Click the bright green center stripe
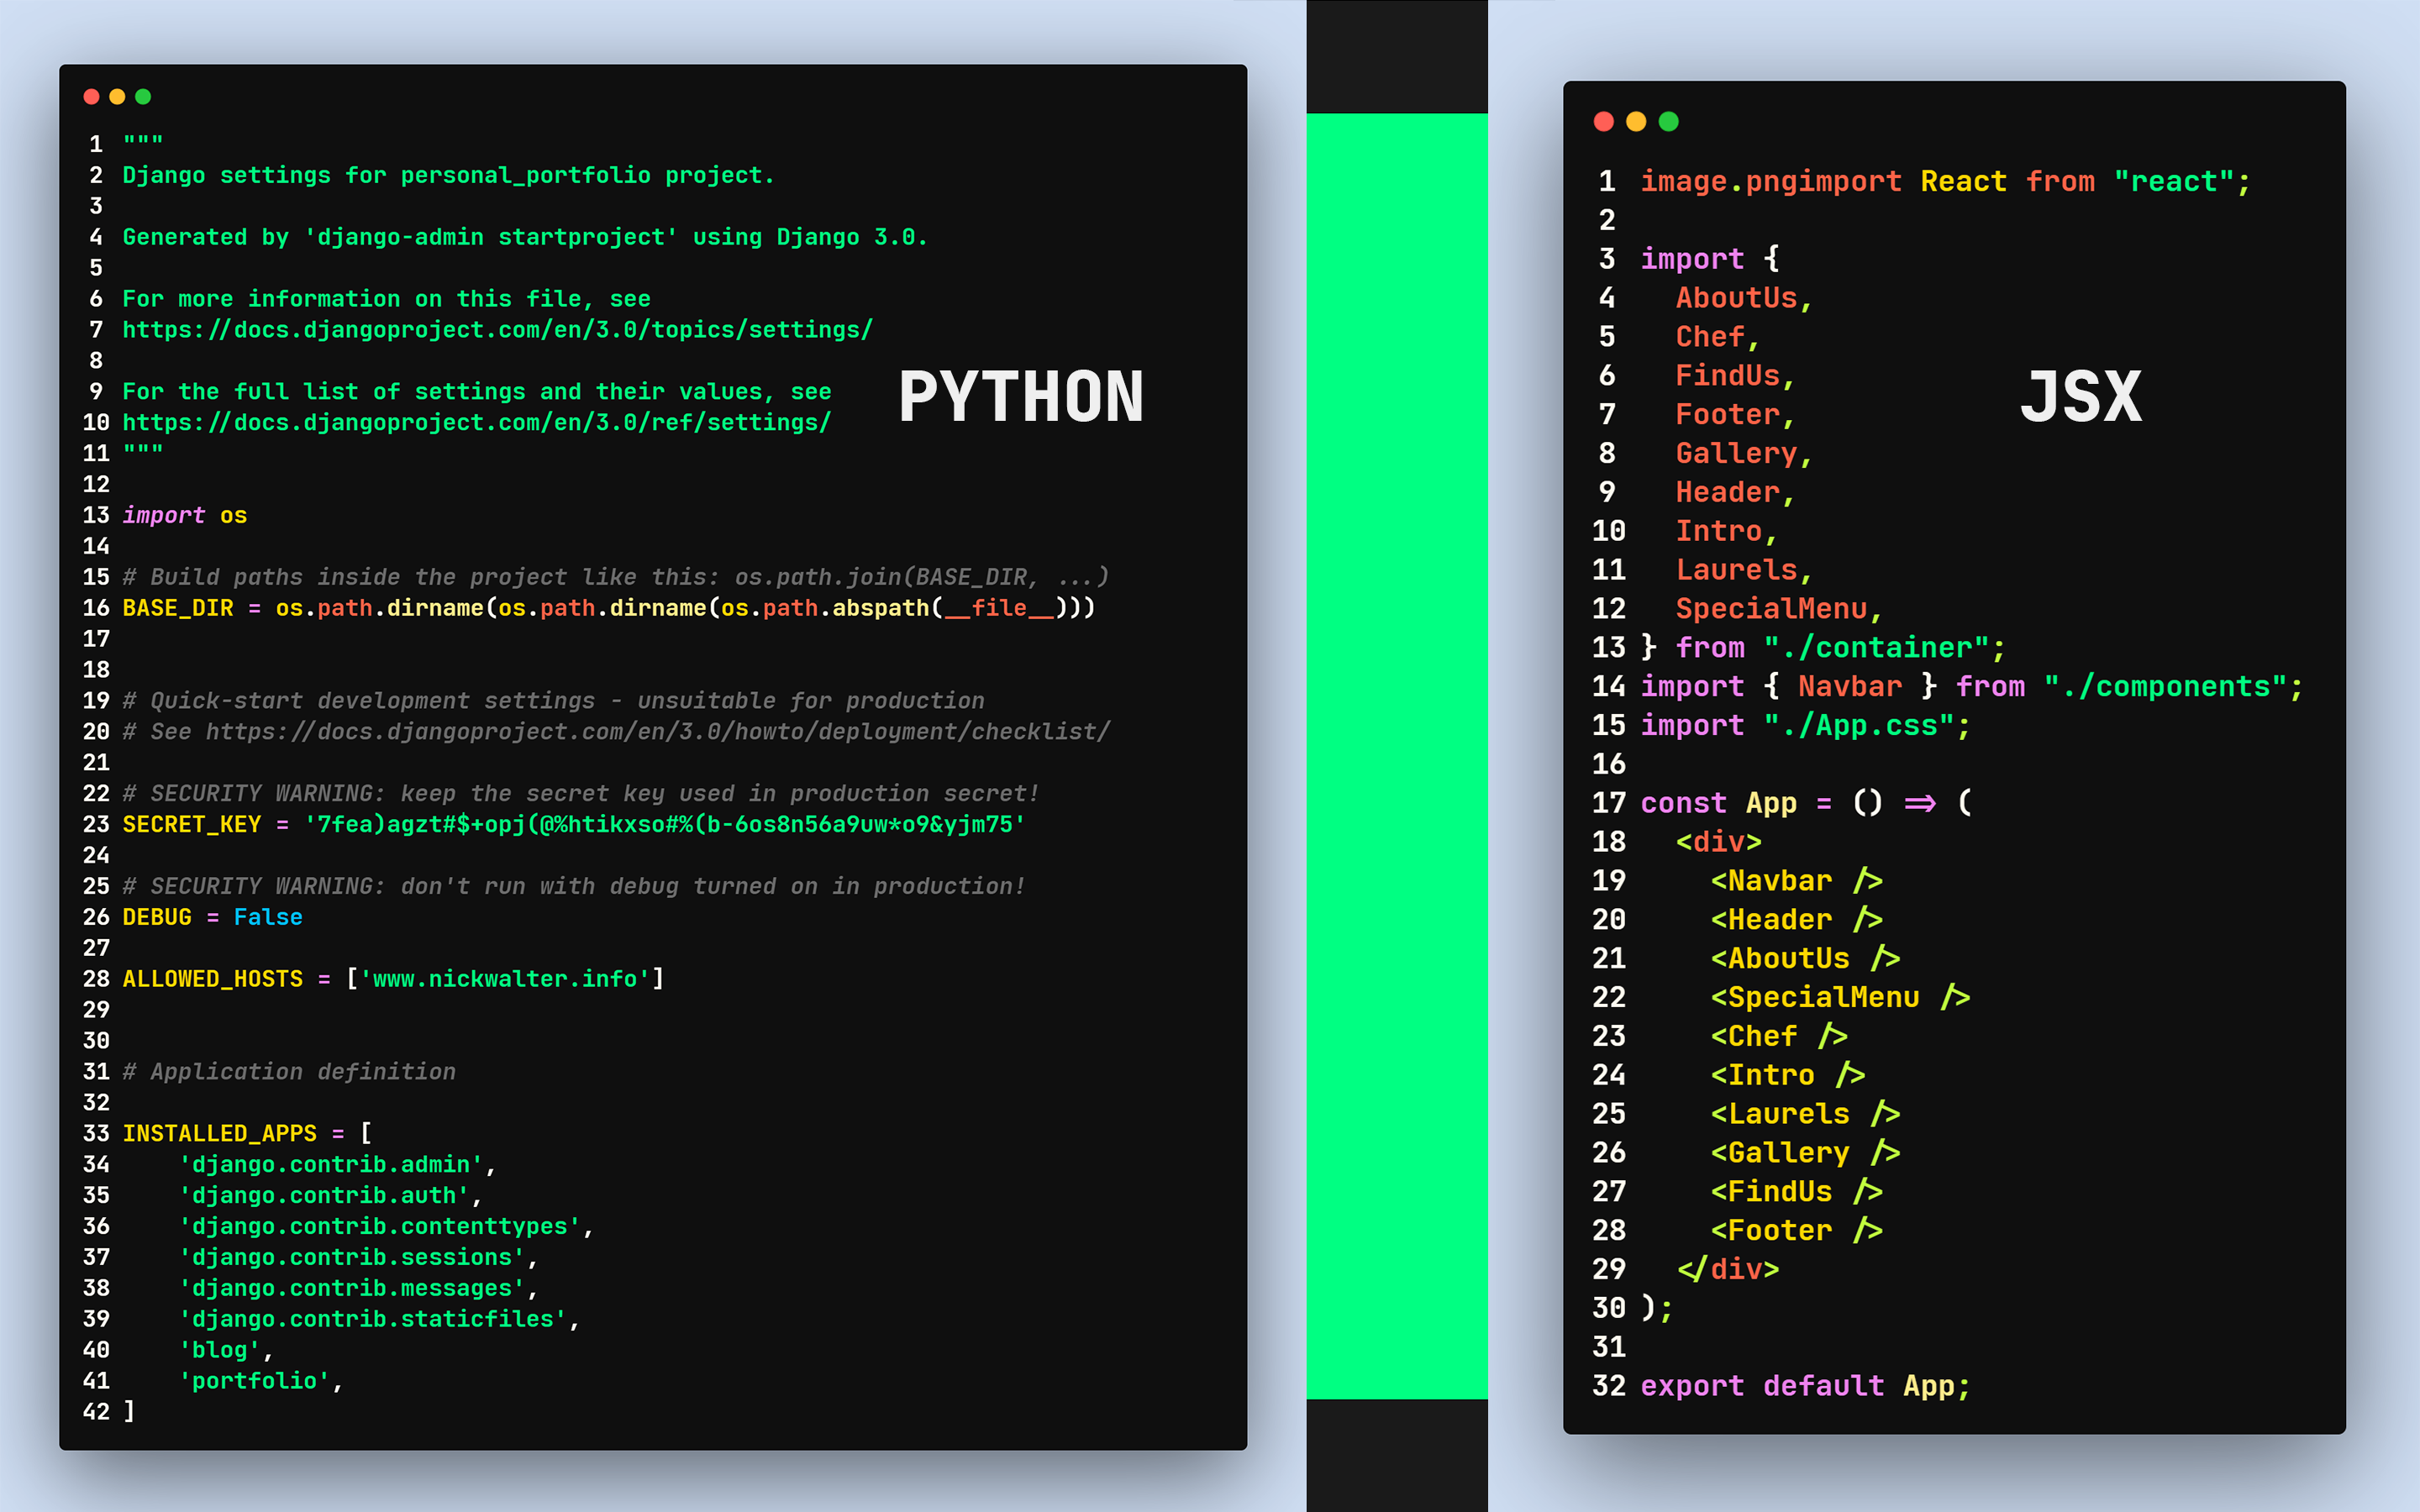2420x1512 pixels. [1396, 755]
